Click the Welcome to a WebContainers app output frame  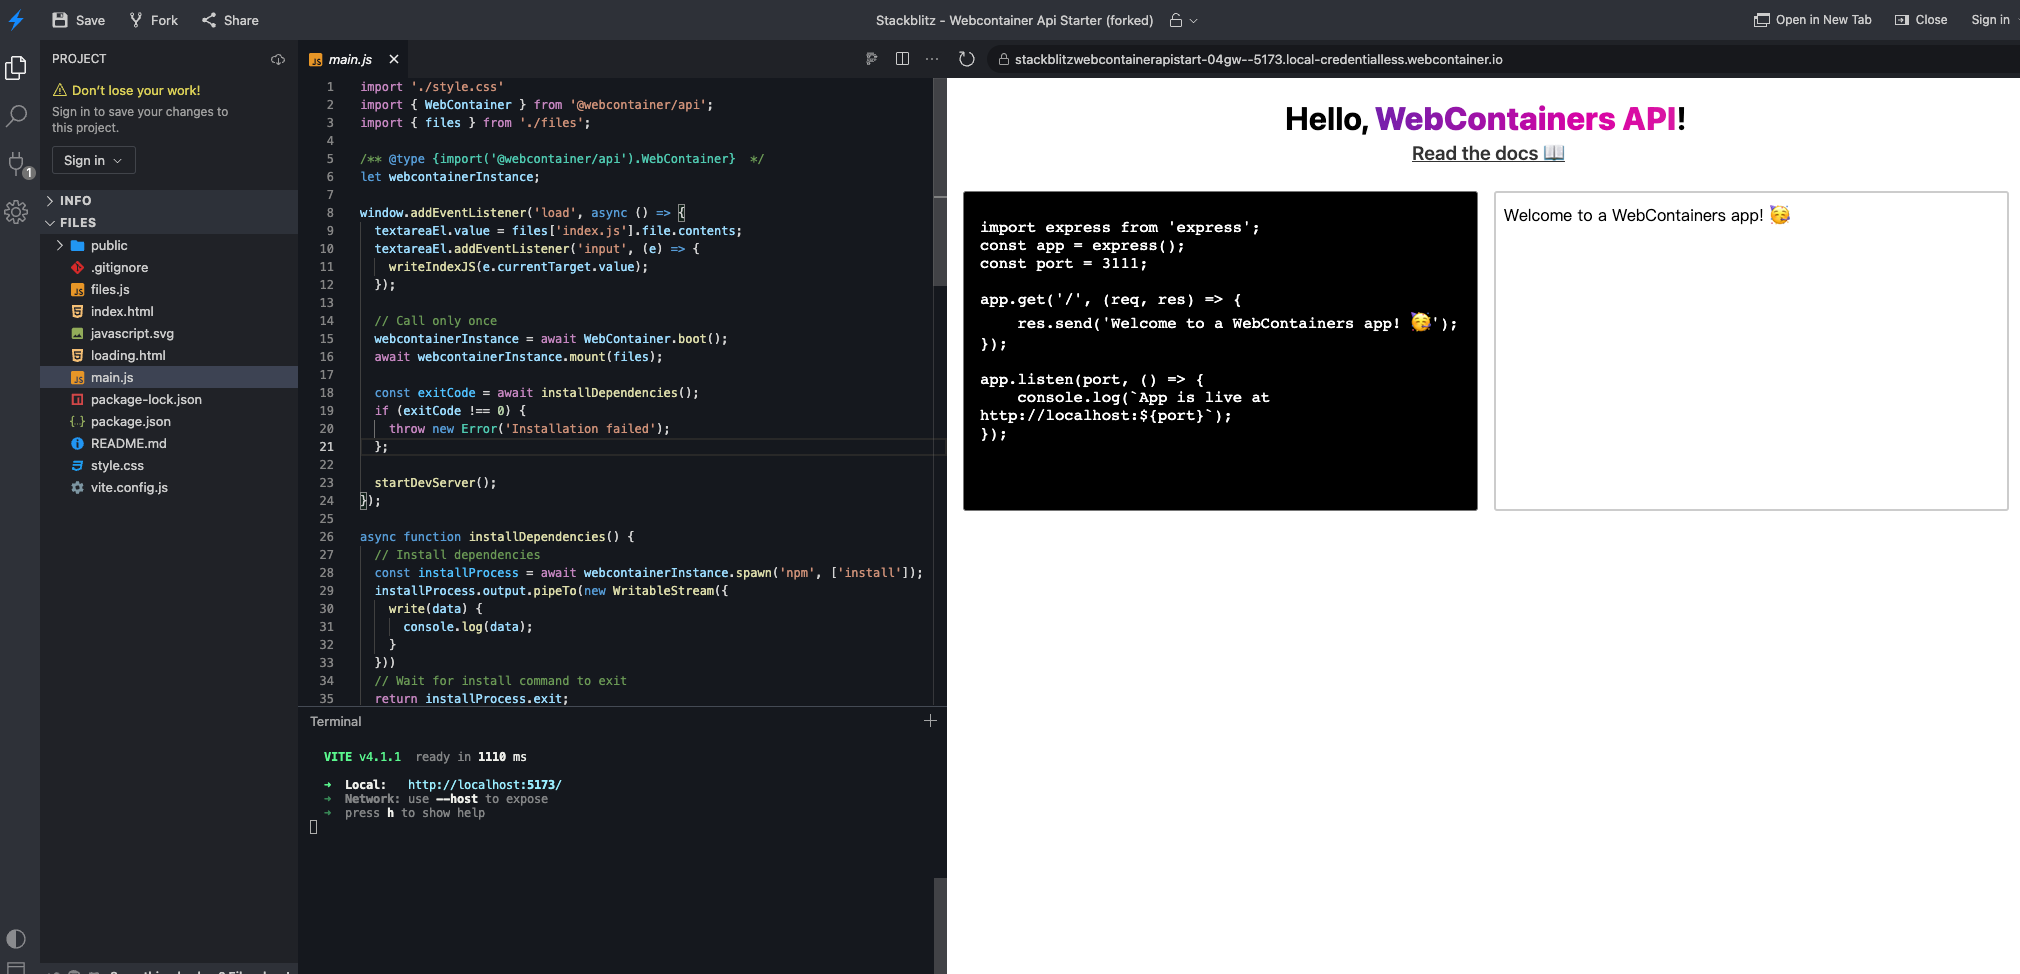pos(1751,351)
